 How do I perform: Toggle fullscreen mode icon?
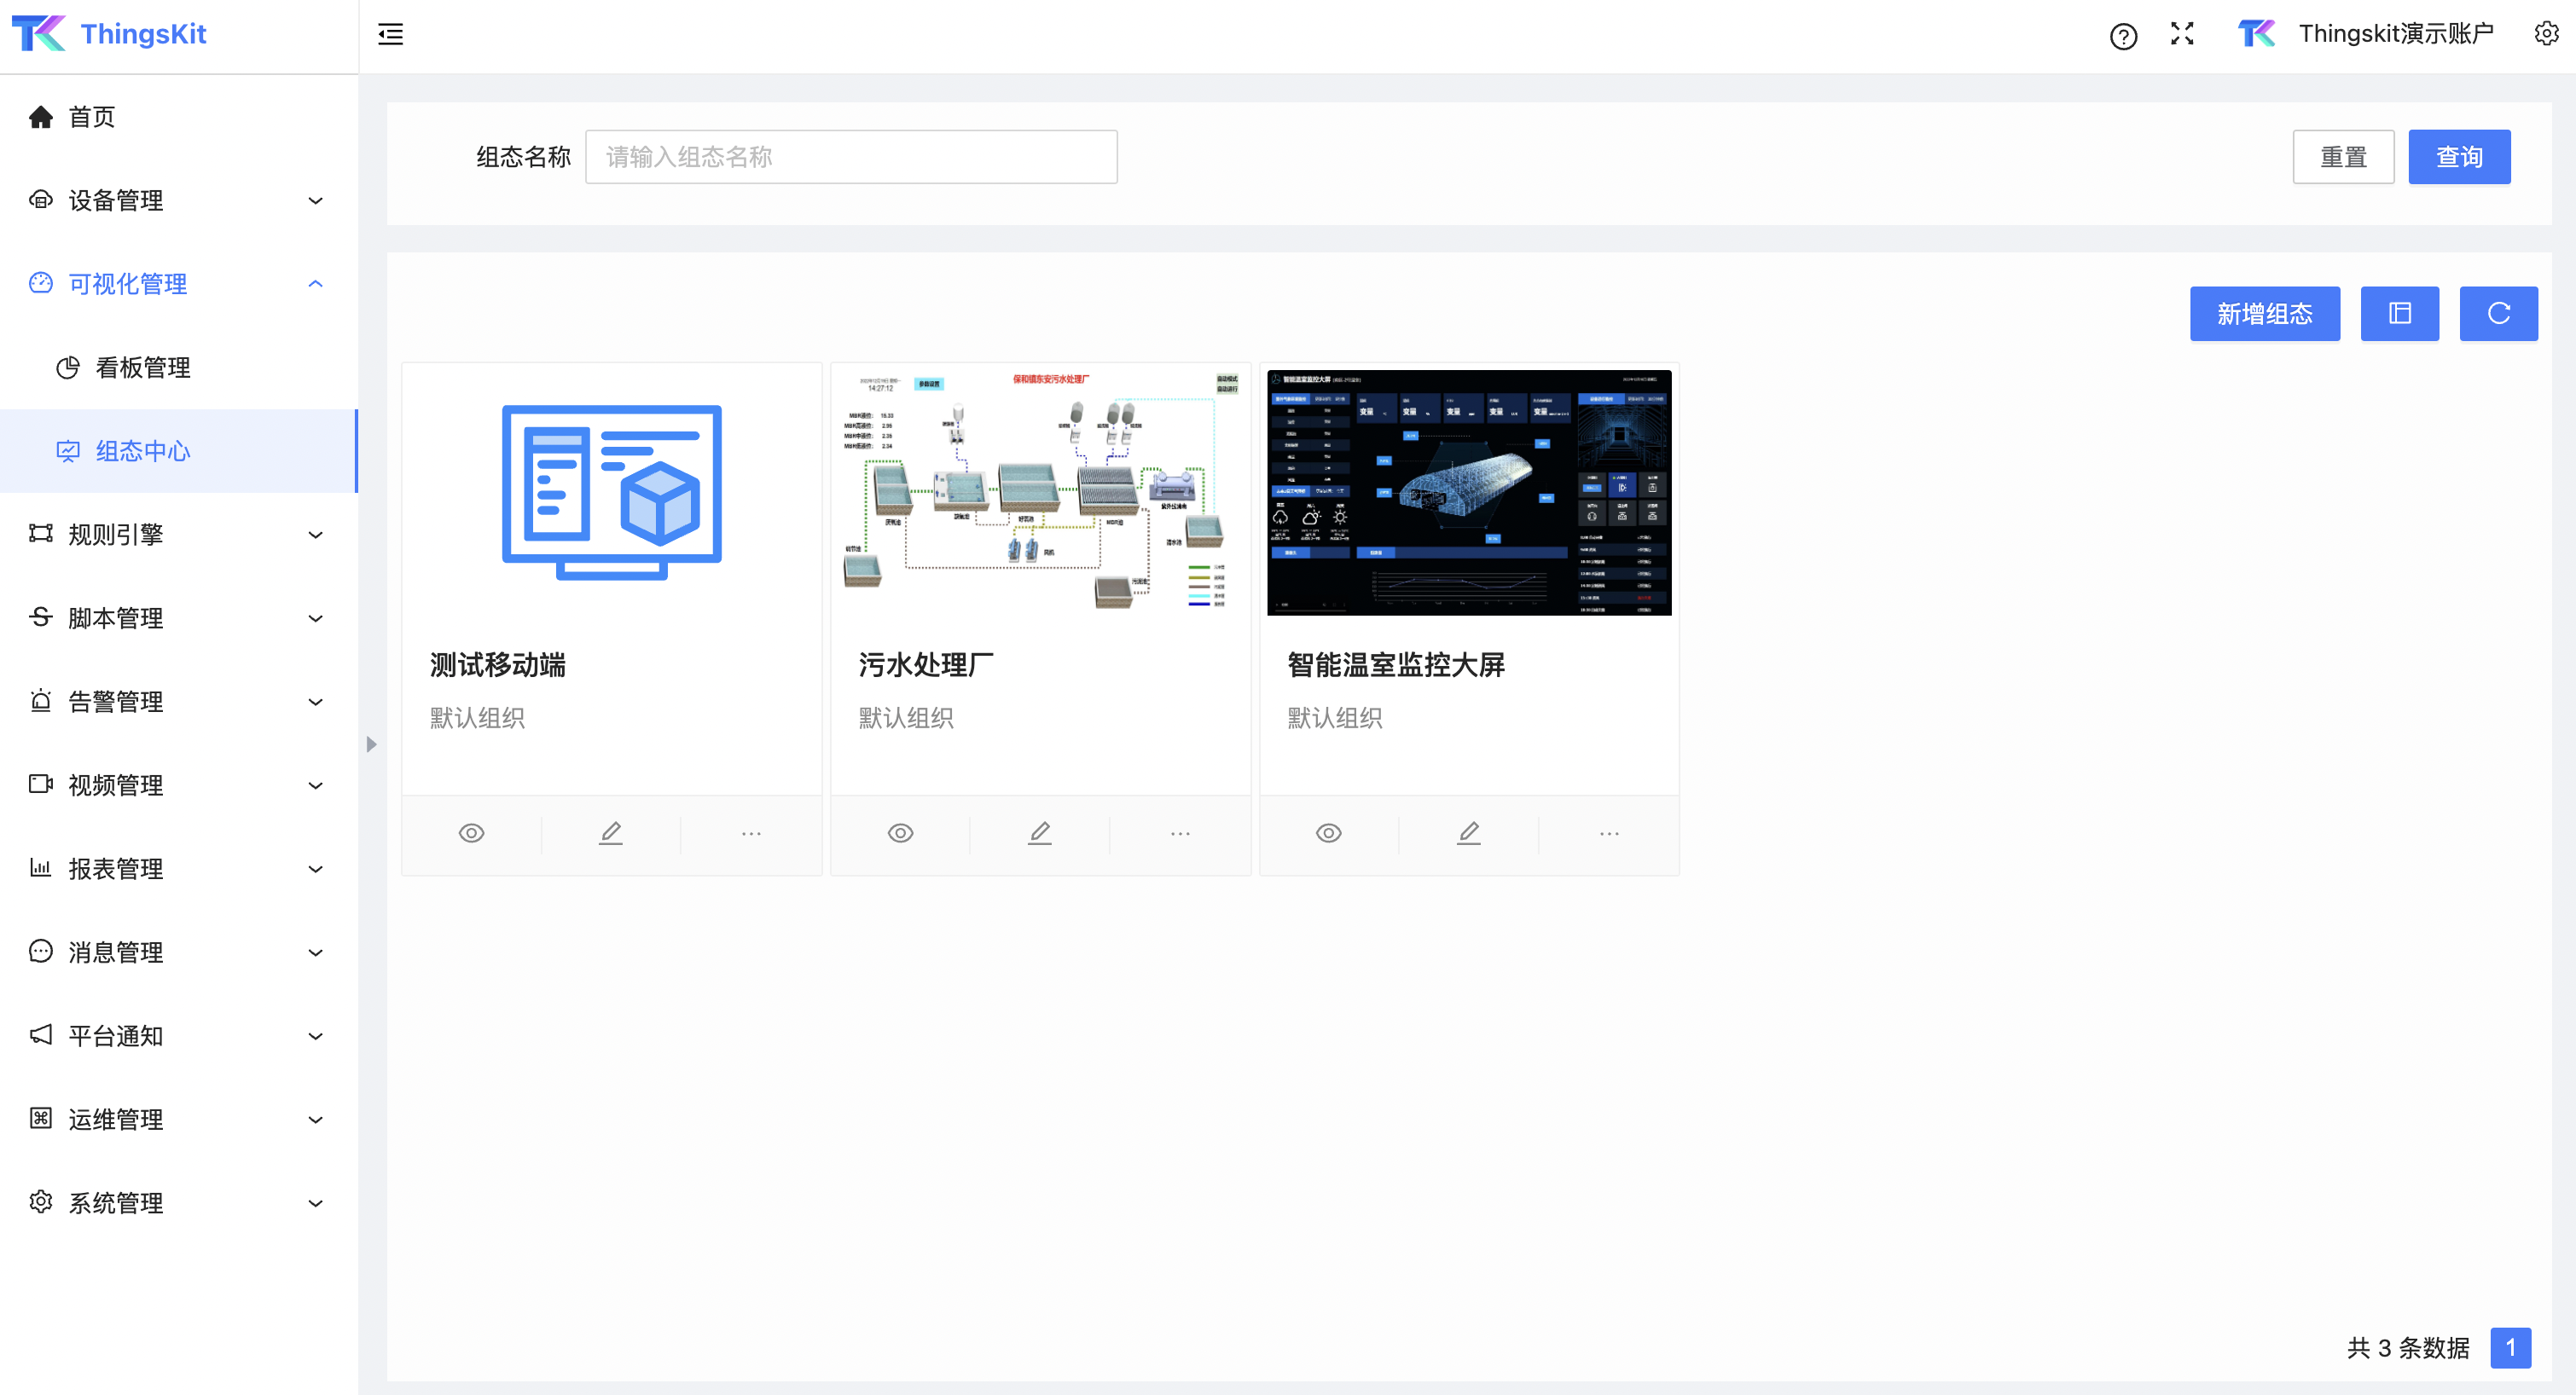2182,34
